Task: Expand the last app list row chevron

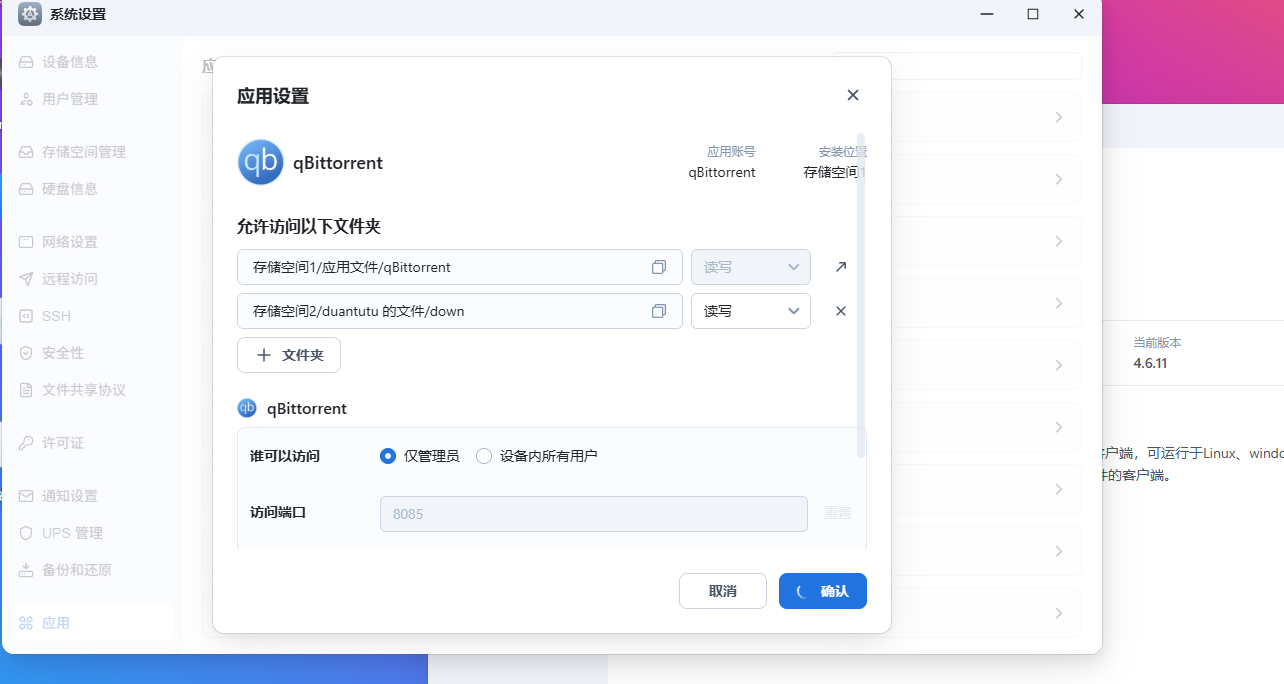Action: point(1059,613)
